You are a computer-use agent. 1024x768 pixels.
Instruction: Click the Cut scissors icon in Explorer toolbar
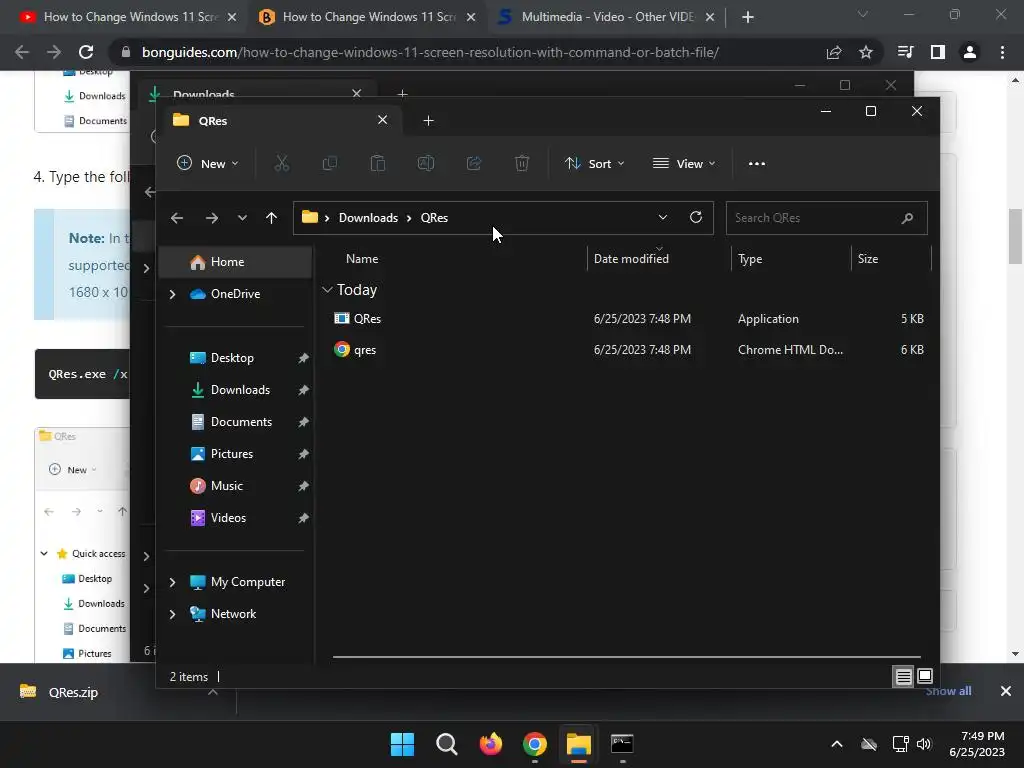(x=281, y=163)
